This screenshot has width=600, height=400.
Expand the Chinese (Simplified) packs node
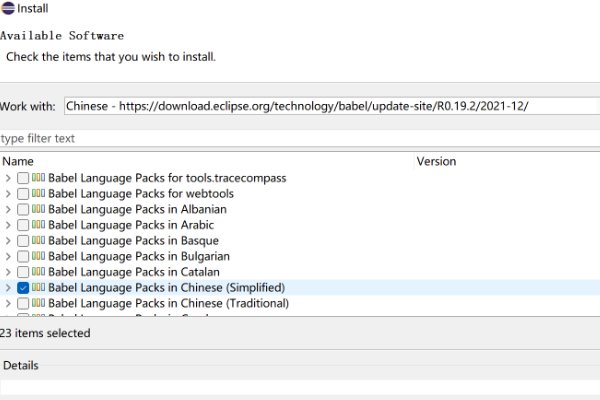8,288
